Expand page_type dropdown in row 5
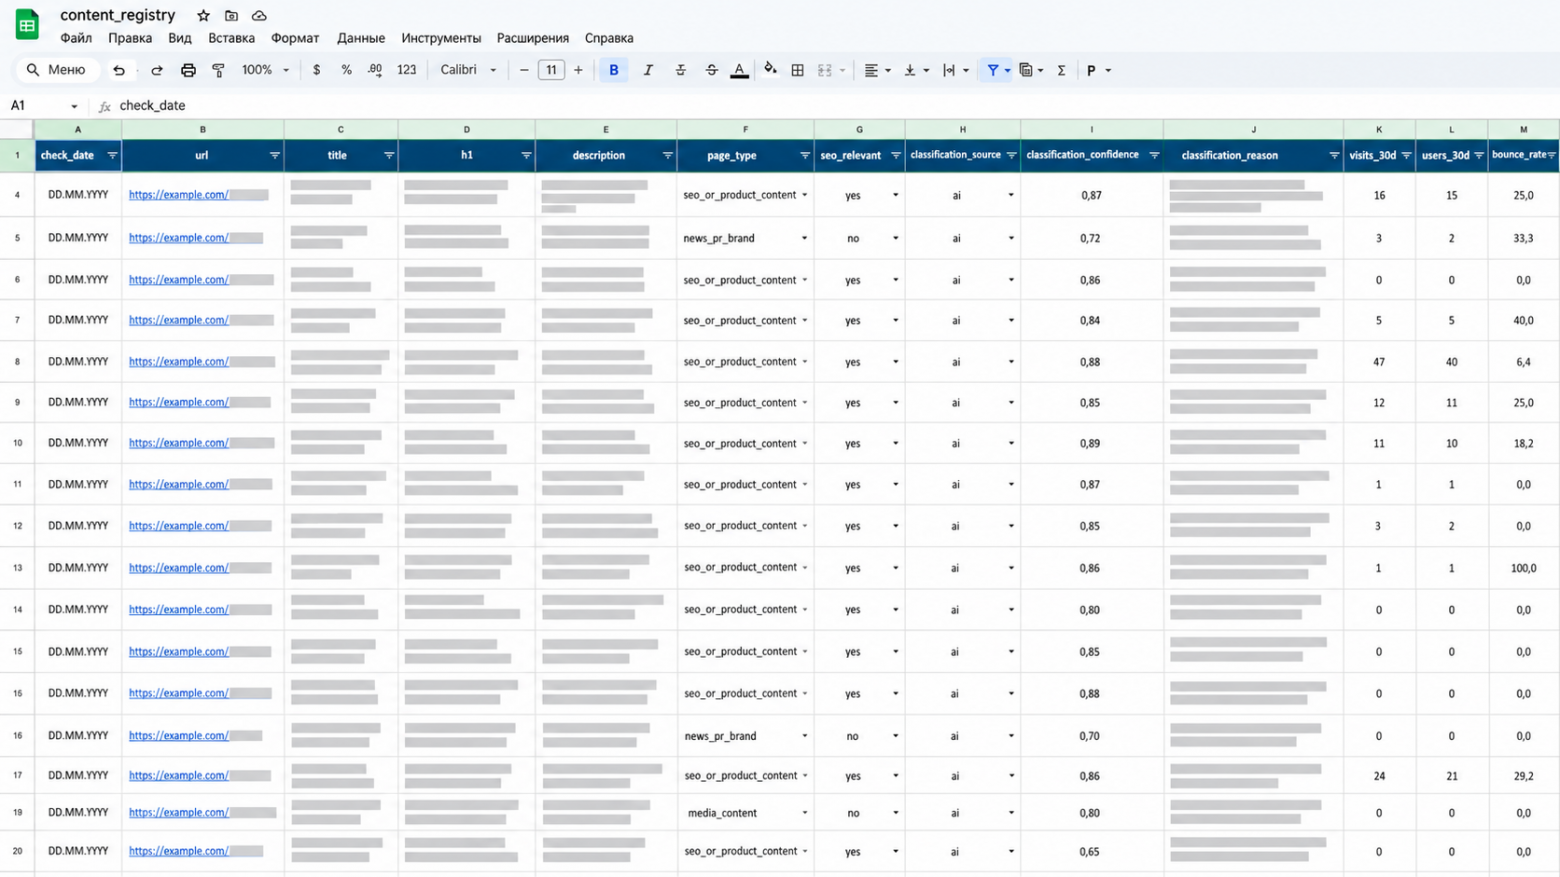 (x=804, y=238)
